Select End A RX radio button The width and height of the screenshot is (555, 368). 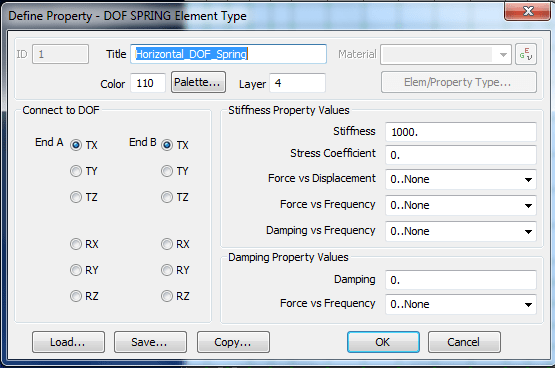(x=76, y=244)
